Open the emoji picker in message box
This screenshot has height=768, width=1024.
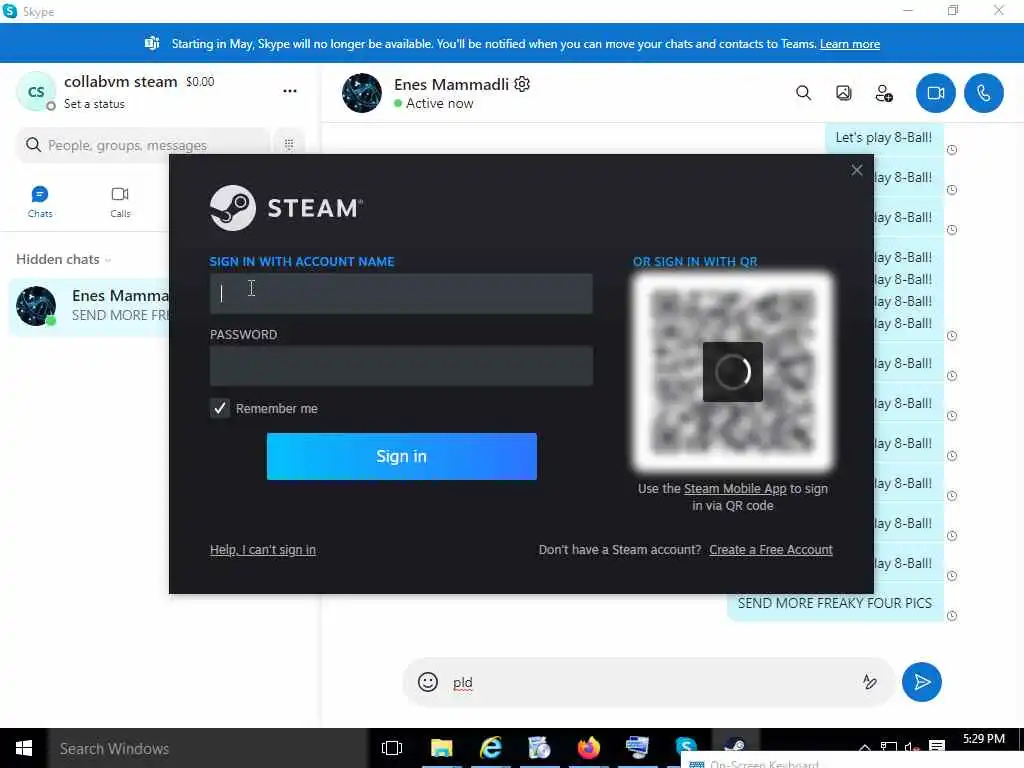click(428, 682)
